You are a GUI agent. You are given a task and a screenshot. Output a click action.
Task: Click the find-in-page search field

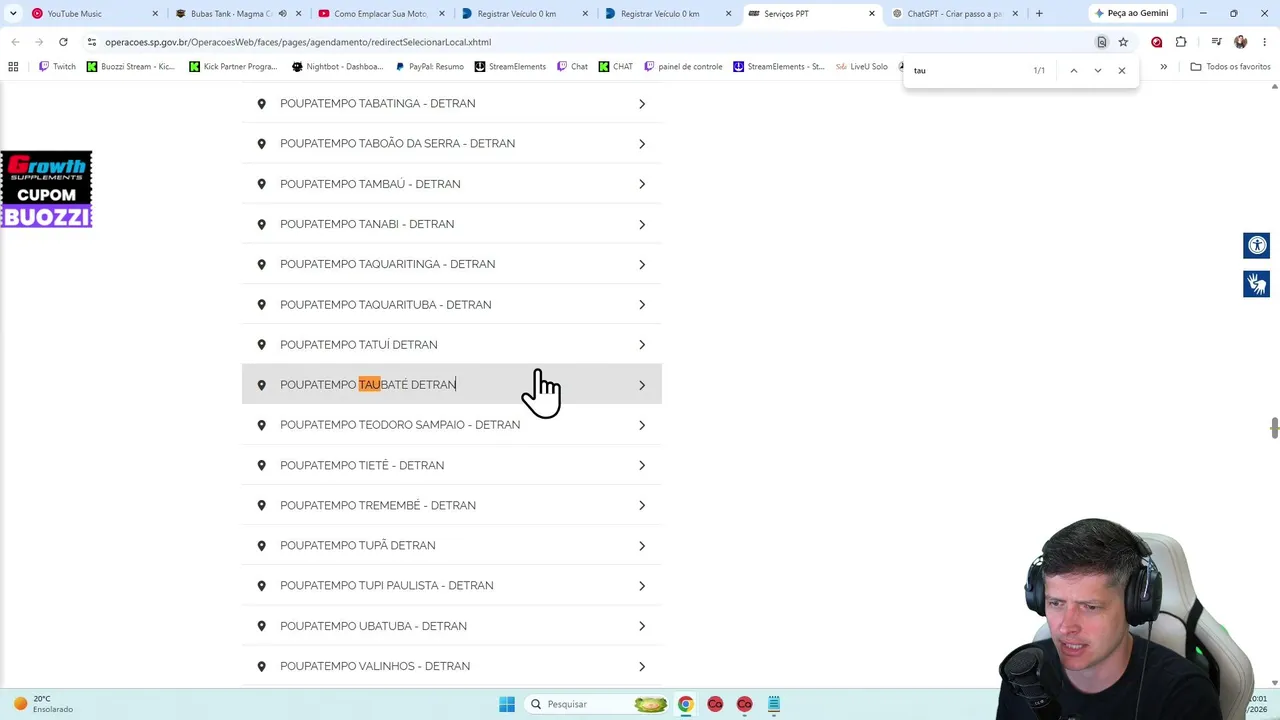click(x=968, y=71)
